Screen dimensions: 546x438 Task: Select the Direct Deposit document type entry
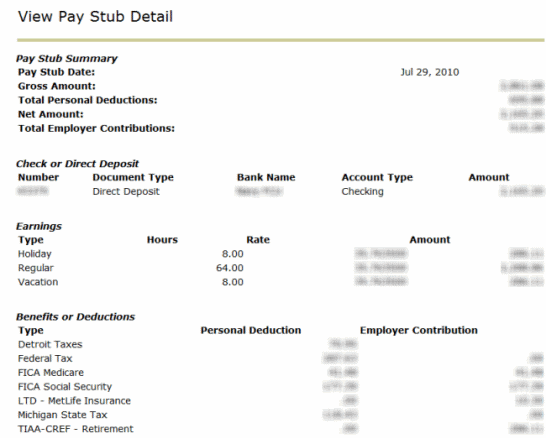click(x=126, y=191)
